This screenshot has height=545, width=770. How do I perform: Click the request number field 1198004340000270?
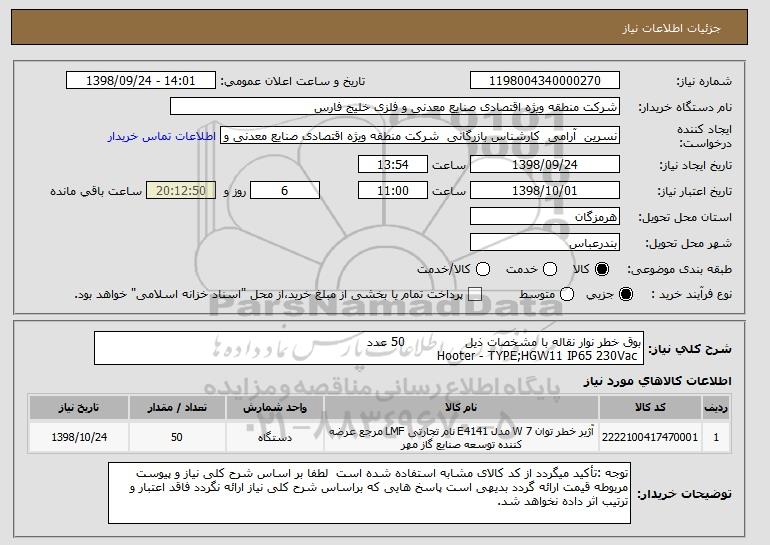(545, 81)
